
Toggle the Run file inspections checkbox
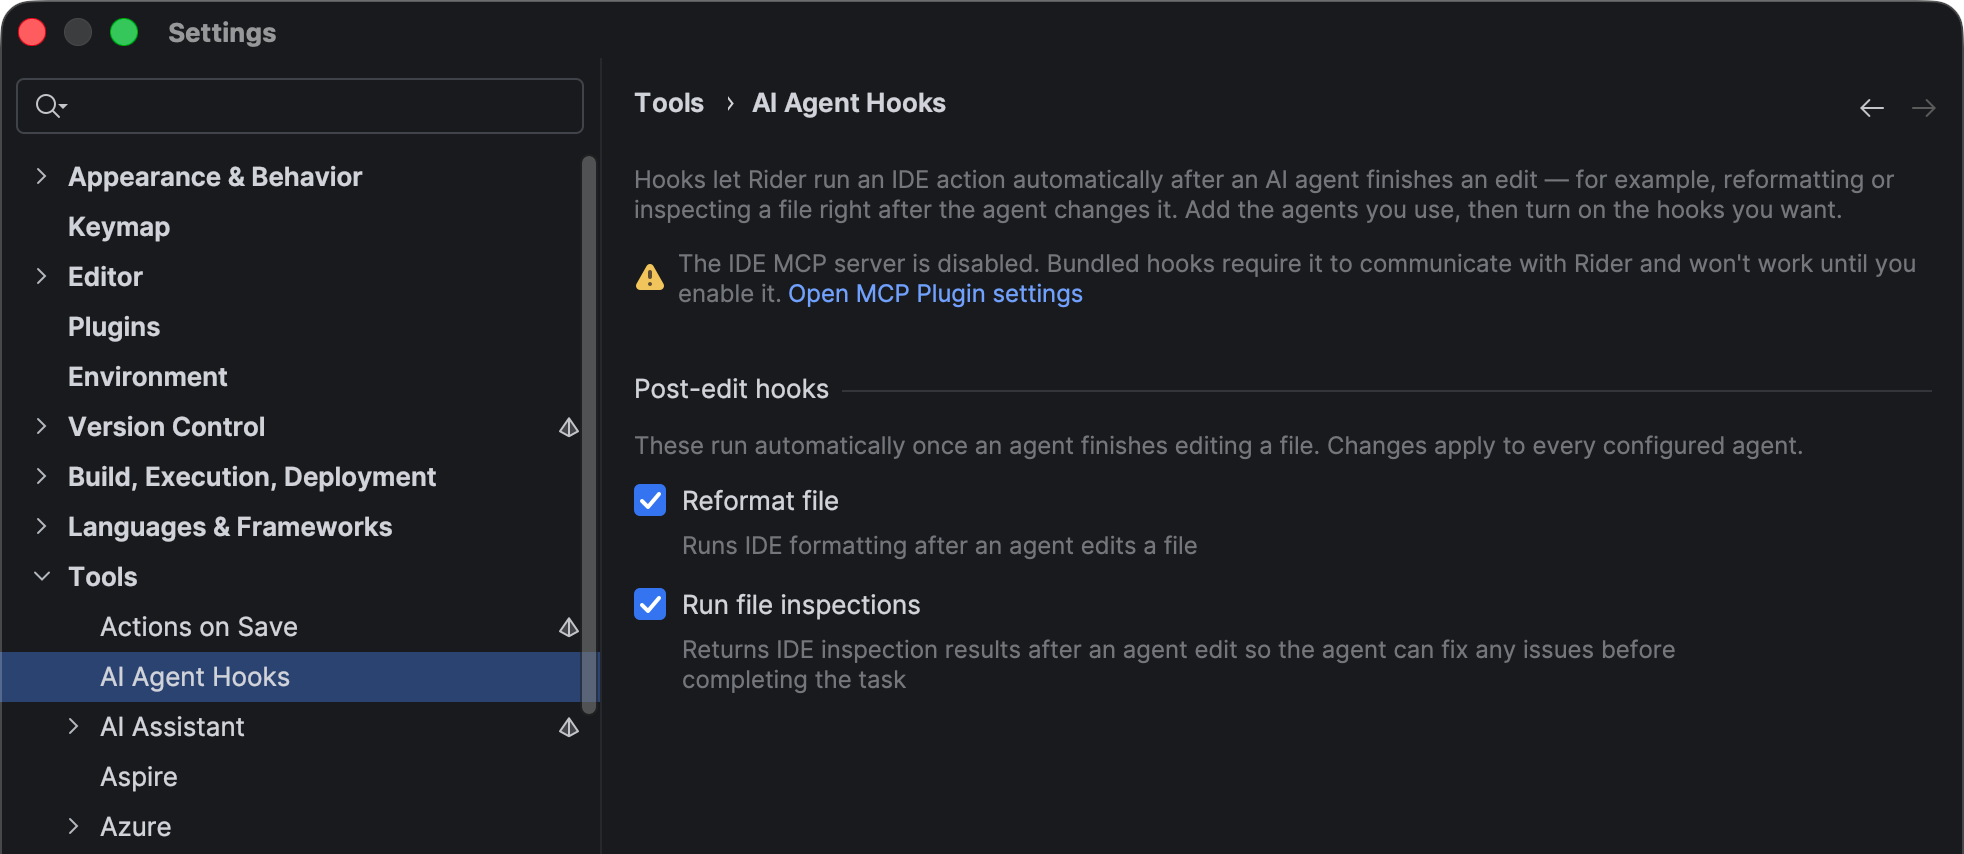tap(650, 604)
